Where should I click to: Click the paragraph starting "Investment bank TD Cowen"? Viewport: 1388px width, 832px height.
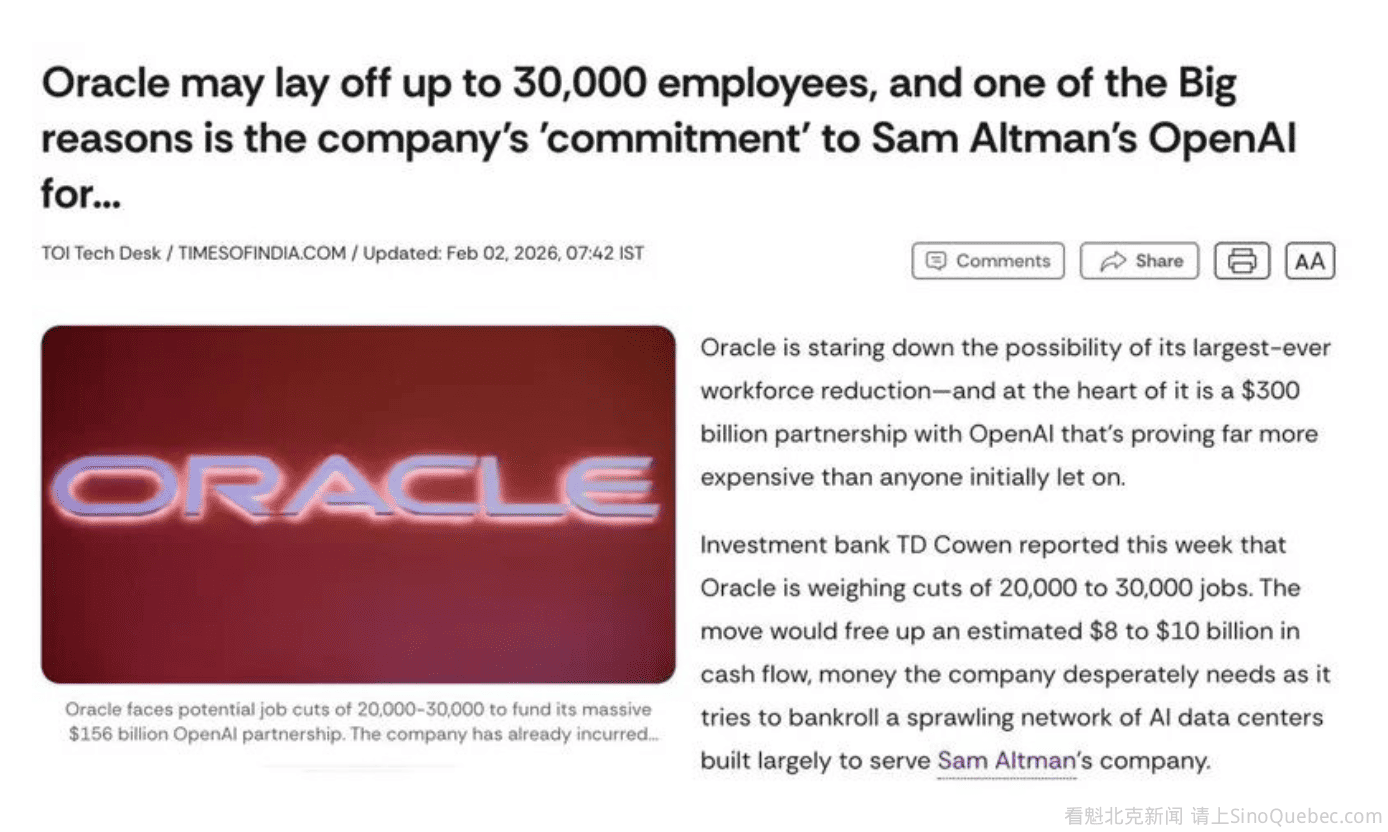click(1014, 652)
